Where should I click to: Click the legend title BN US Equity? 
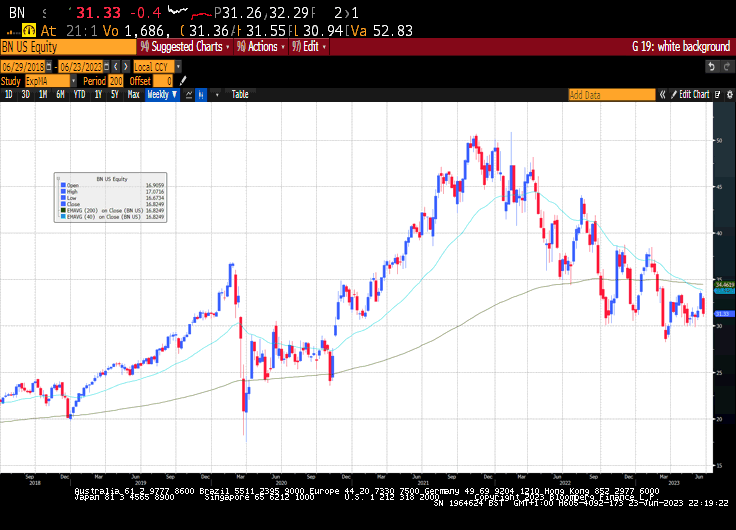pyautogui.click(x=112, y=179)
